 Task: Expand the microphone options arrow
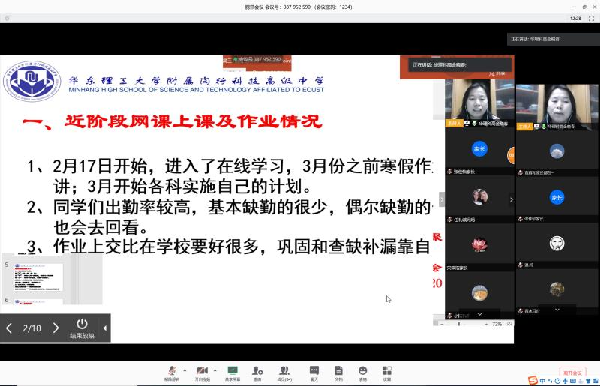click(184, 370)
